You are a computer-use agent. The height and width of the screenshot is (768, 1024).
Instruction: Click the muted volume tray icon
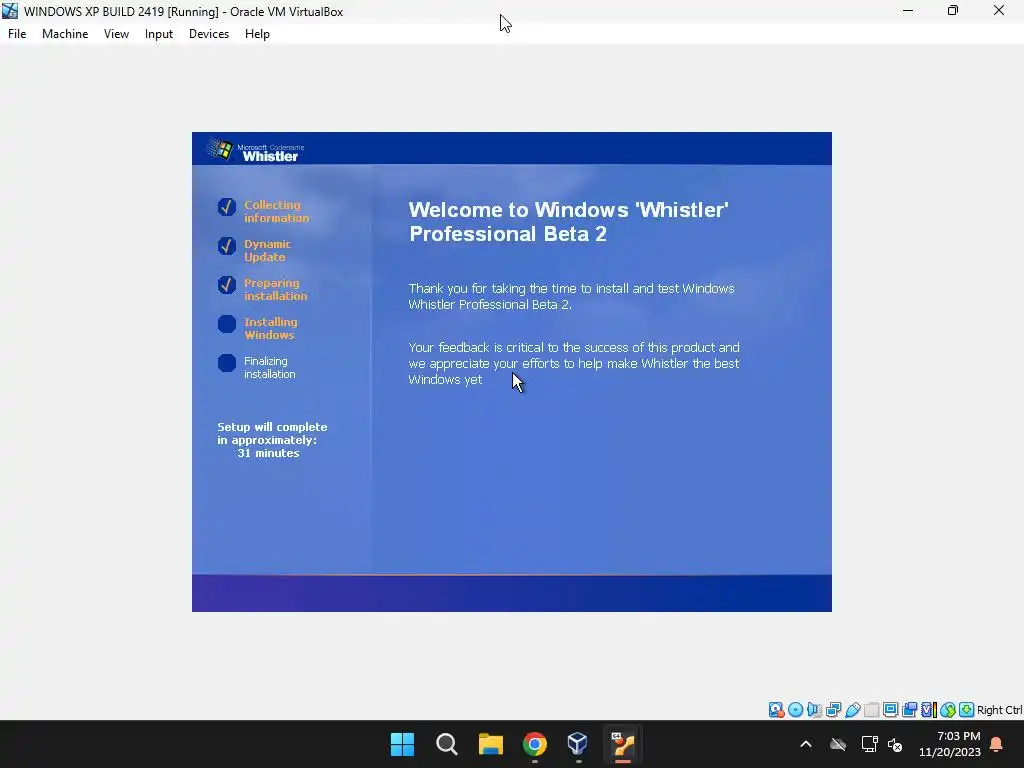point(895,744)
